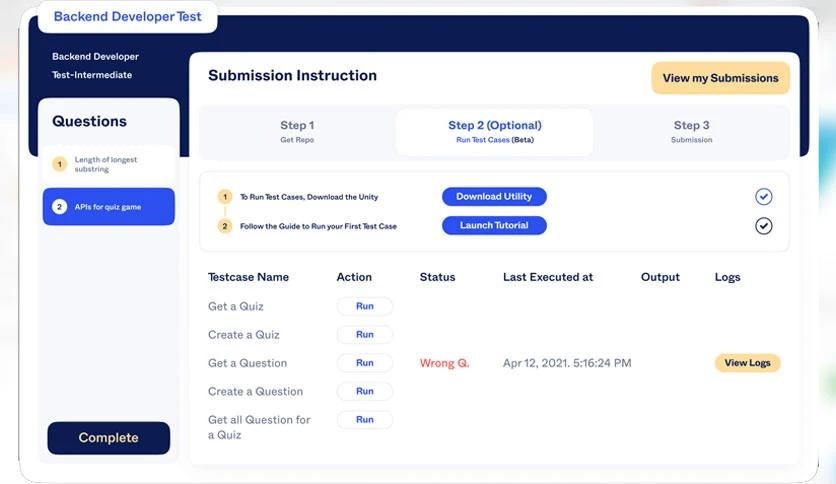Click View my Submissions button
Image resolution: width=836 pixels, height=484 pixels.
coord(720,78)
